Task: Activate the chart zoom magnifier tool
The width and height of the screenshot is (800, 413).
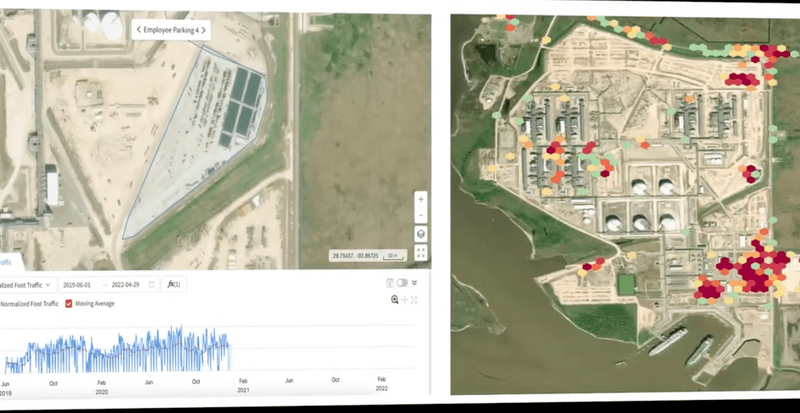Action: (394, 300)
